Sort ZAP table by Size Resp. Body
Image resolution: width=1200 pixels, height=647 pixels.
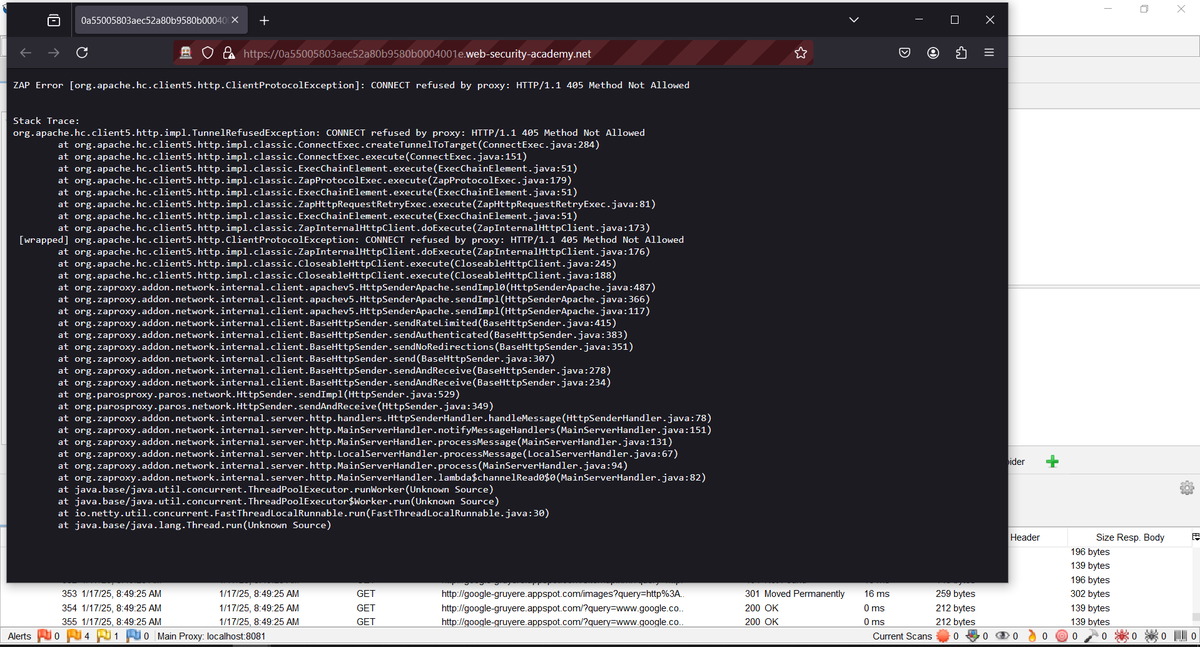[1130, 537]
